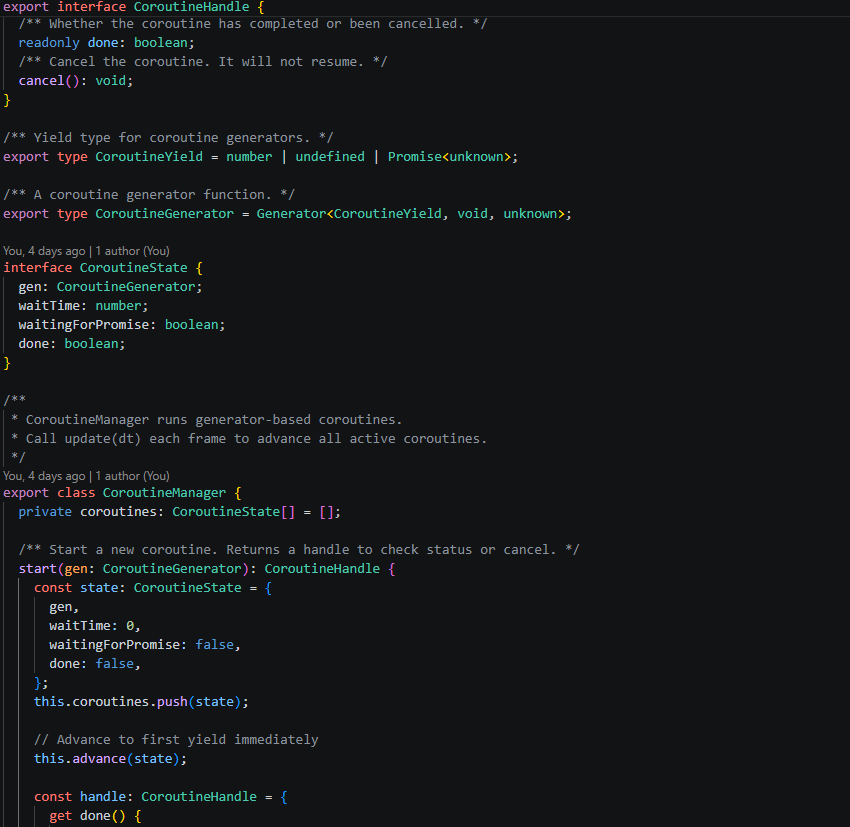Click 'undefined' in the CoroutineYield union
This screenshot has height=827, width=850.
[x=330, y=157]
